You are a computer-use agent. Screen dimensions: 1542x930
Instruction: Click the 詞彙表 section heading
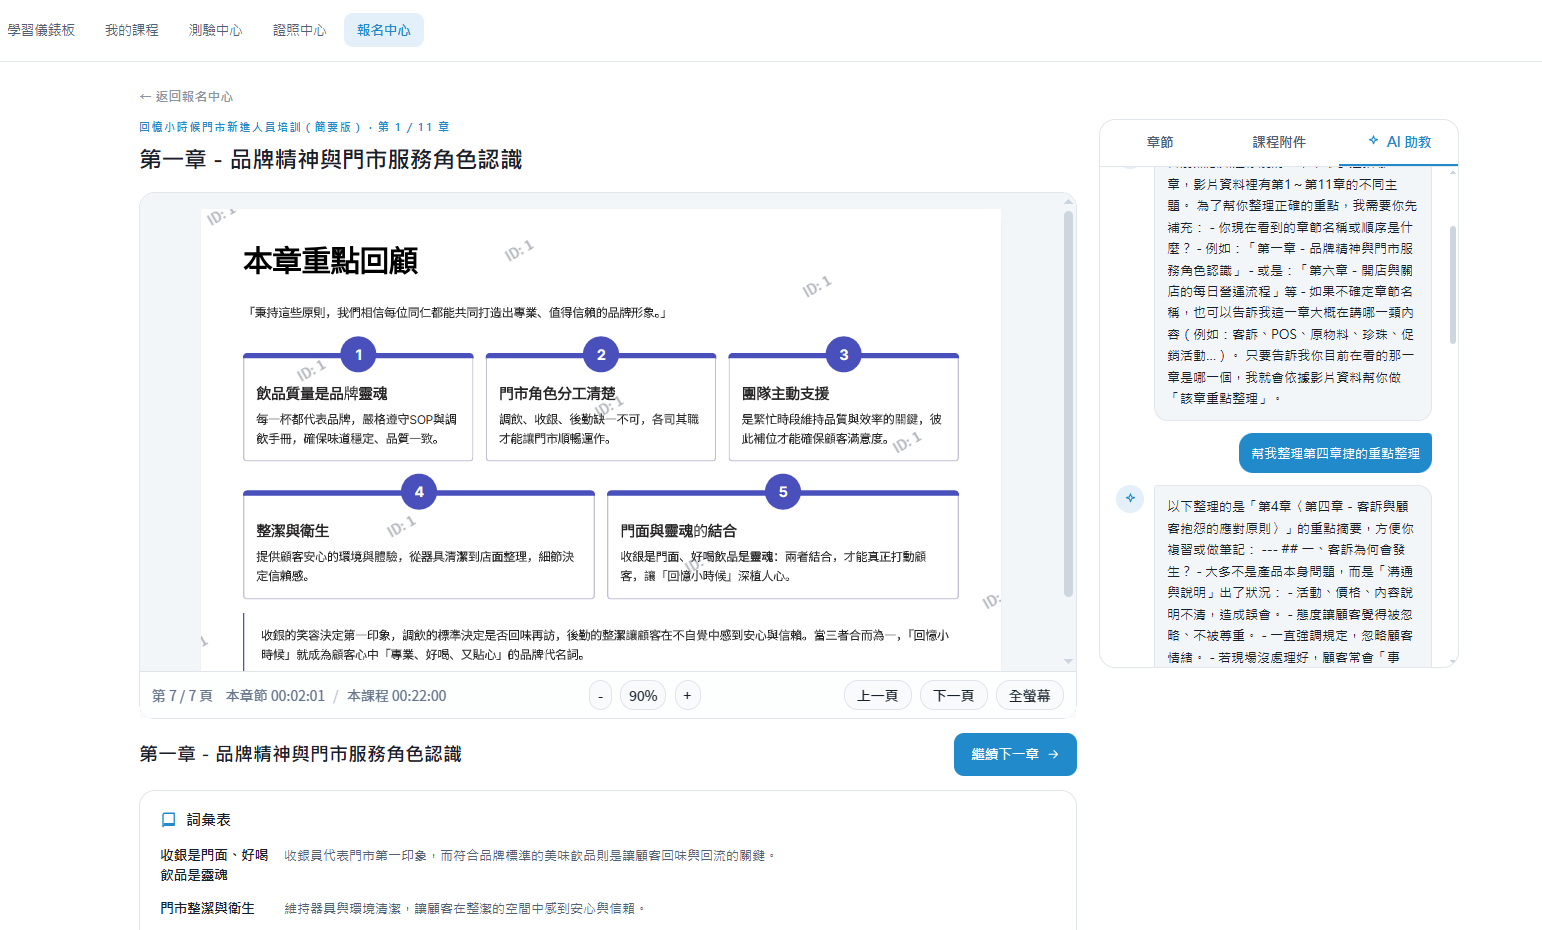pyautogui.click(x=209, y=820)
